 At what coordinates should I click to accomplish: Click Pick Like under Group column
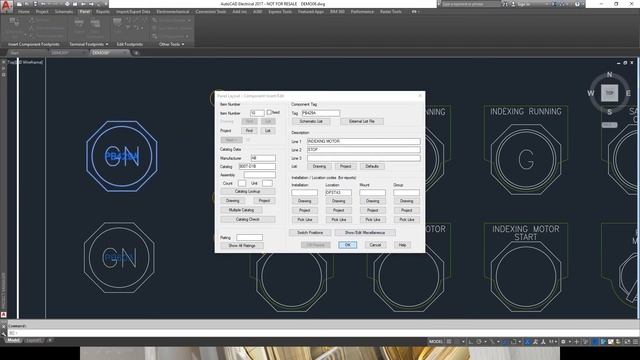click(x=407, y=220)
